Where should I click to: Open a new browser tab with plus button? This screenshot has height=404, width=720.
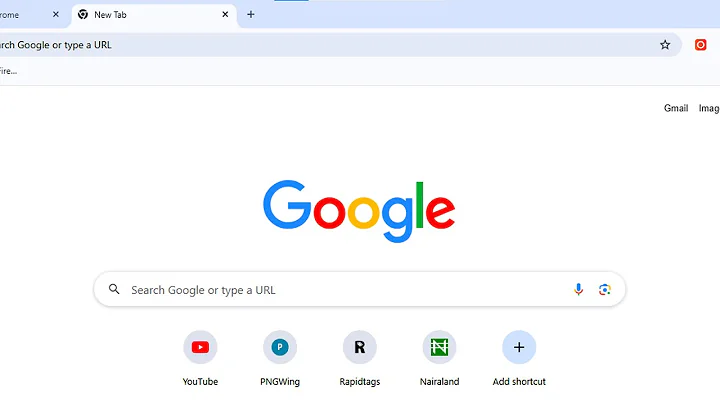[x=251, y=15]
